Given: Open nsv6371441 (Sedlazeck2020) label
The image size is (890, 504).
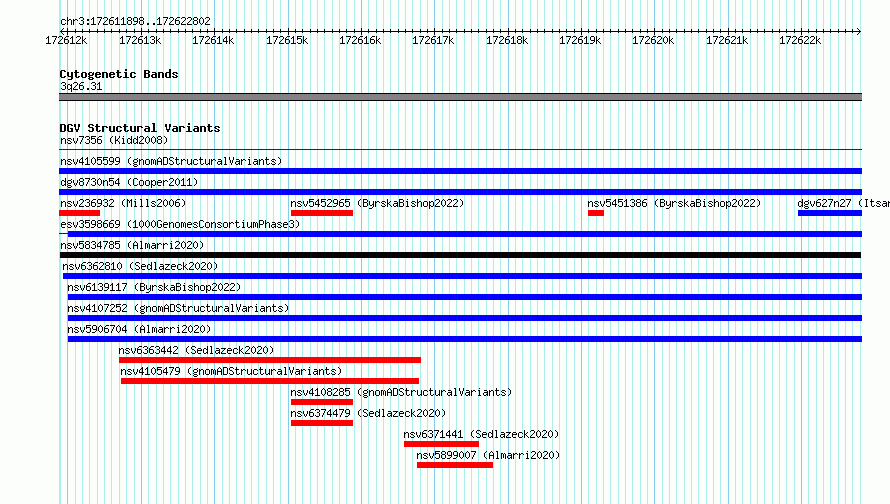Looking at the screenshot, I should (481, 434).
